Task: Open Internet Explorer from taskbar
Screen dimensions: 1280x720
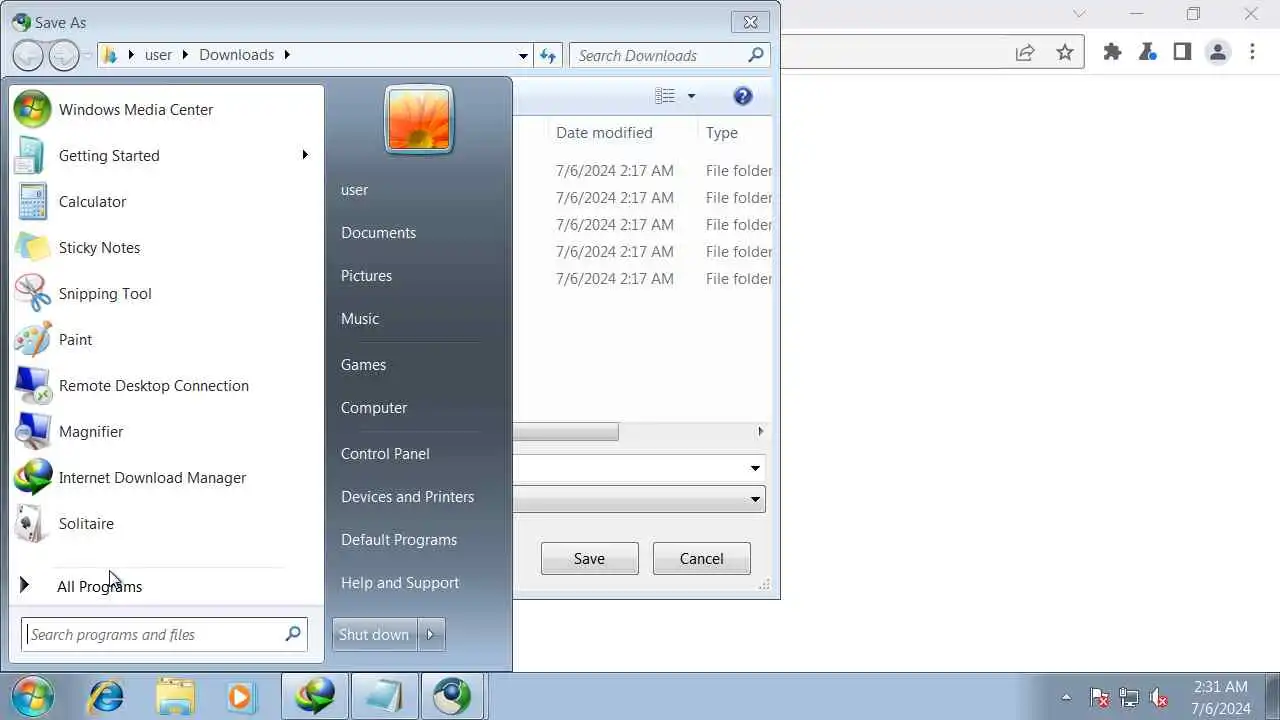Action: click(105, 696)
